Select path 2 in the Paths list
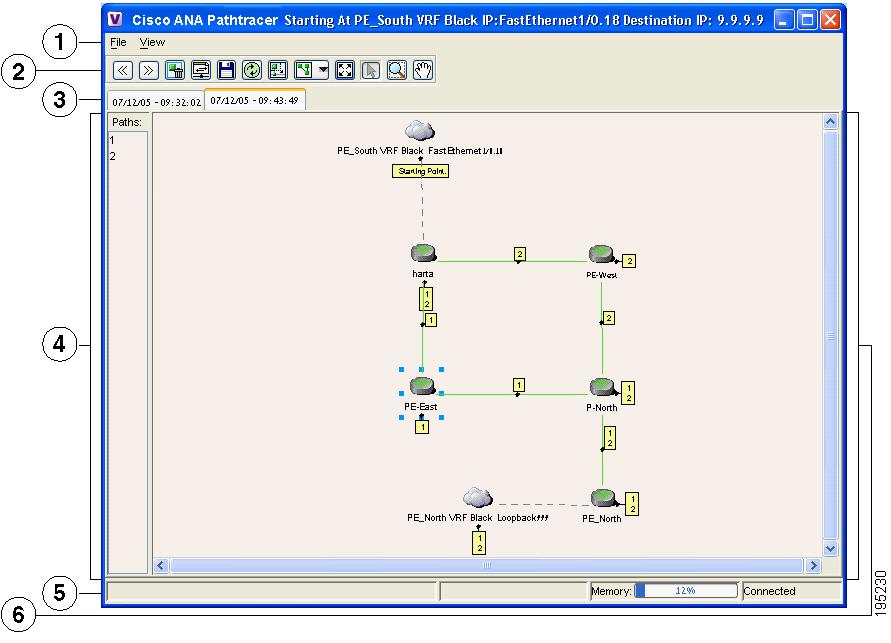891x643 pixels. [x=127, y=156]
